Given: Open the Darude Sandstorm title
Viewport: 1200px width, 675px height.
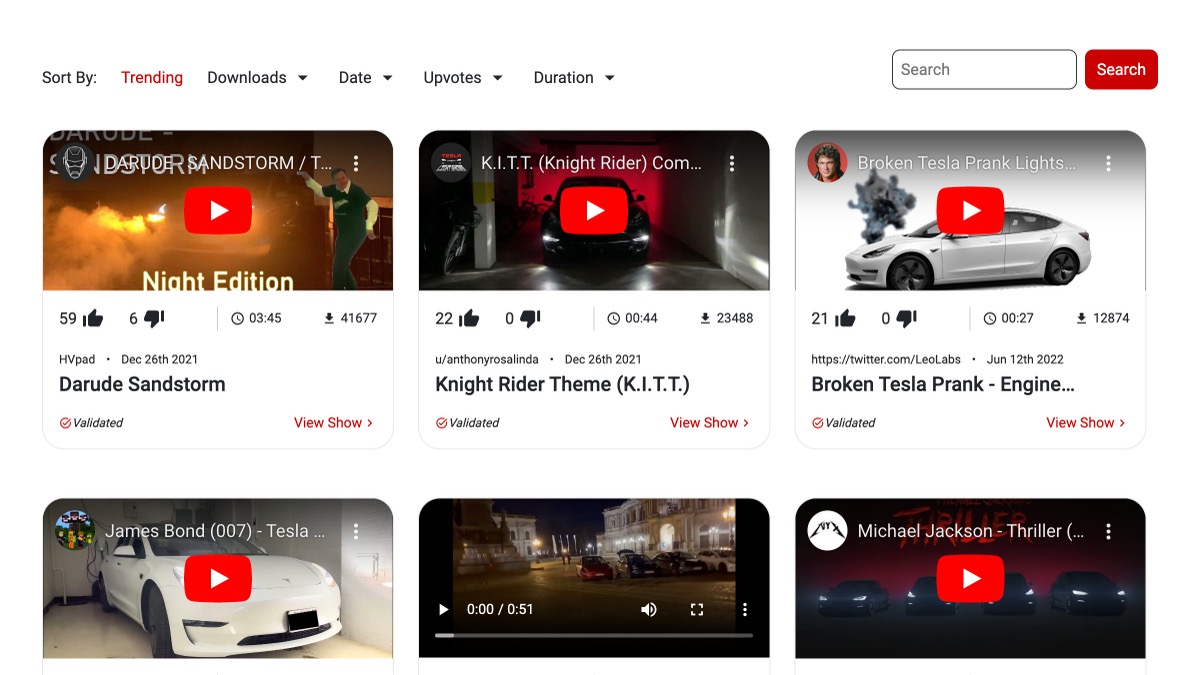Looking at the screenshot, I should click(x=142, y=384).
